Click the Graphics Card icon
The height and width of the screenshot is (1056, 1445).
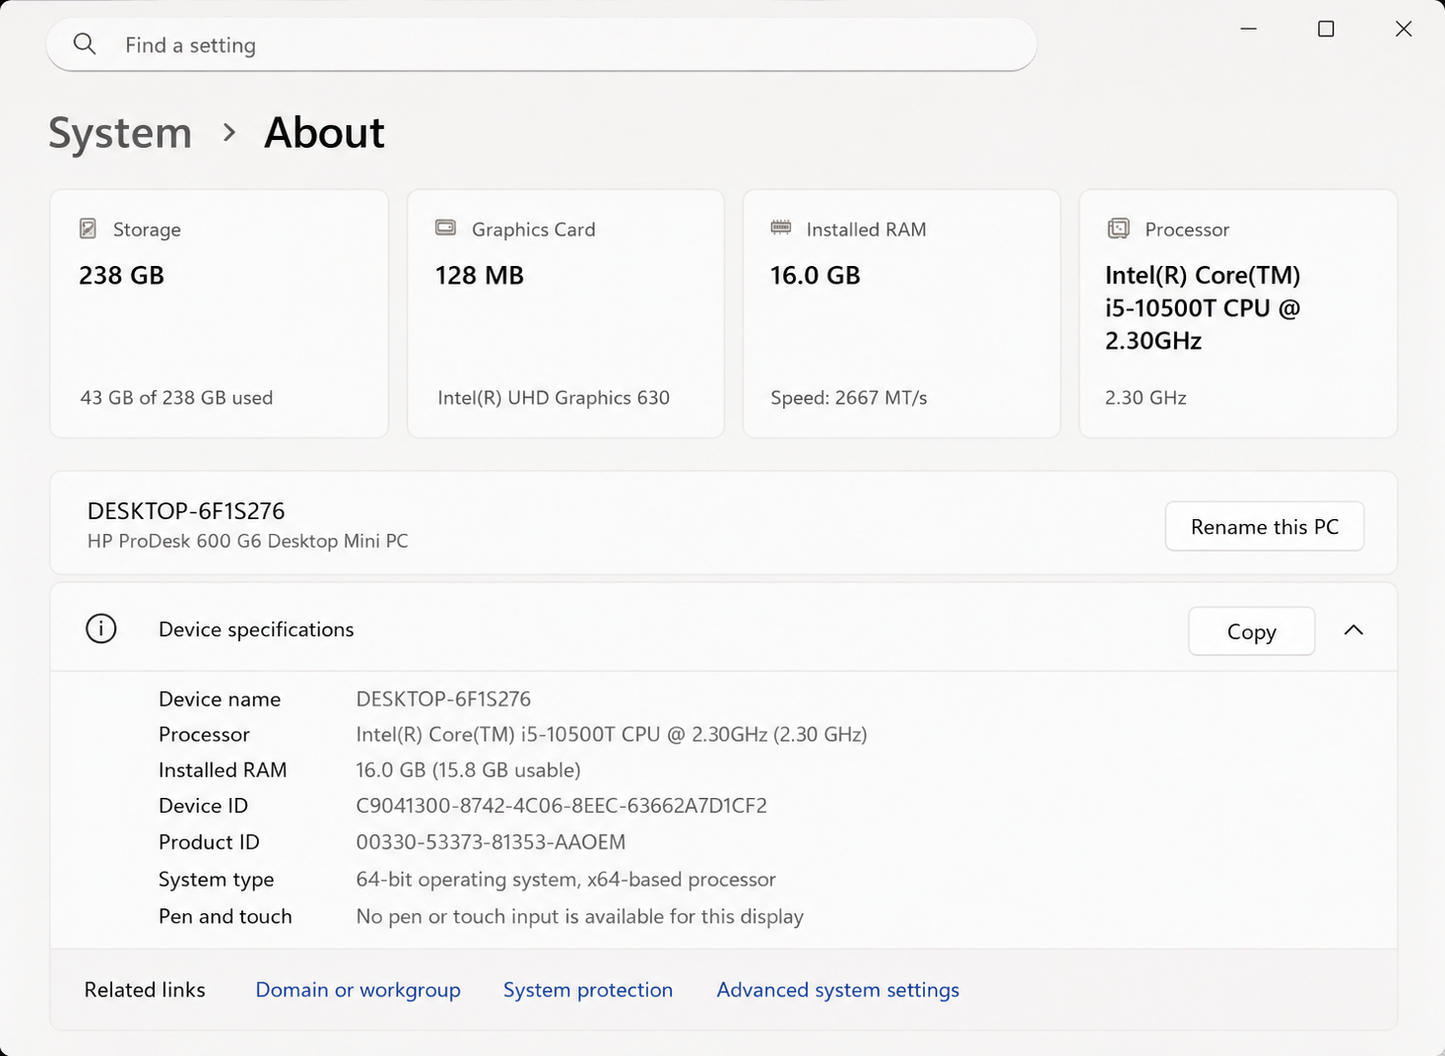(446, 228)
